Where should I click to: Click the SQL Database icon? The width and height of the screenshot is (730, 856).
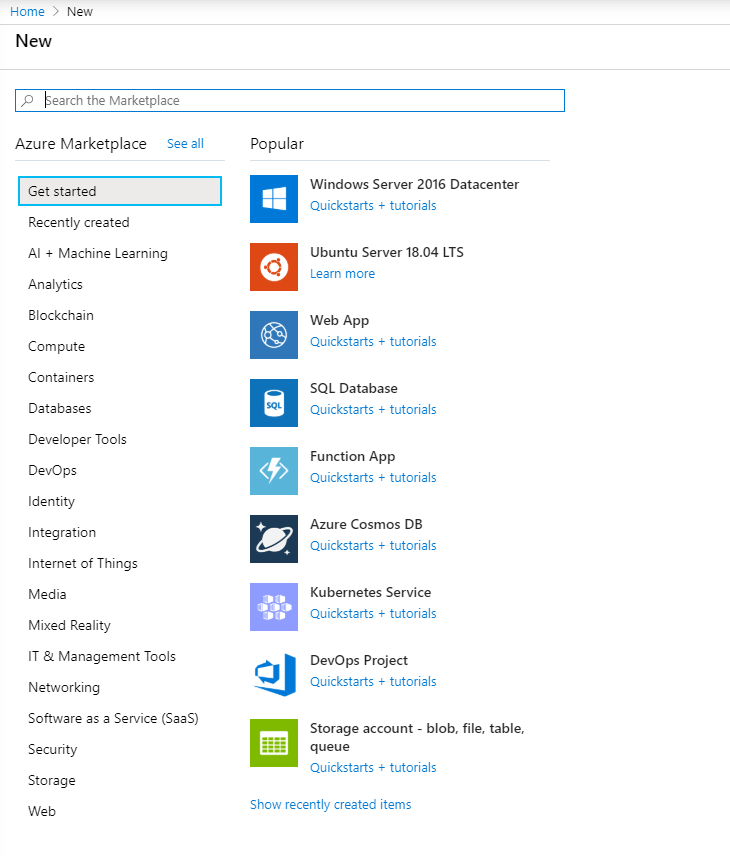pyautogui.click(x=274, y=403)
